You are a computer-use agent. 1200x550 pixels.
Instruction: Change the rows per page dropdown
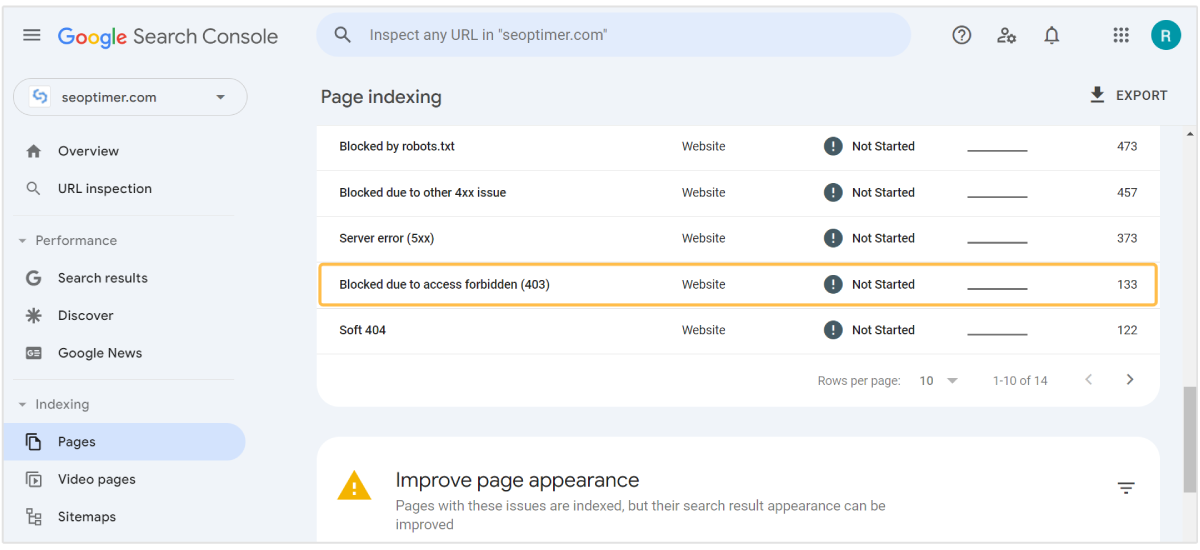[x=938, y=381]
